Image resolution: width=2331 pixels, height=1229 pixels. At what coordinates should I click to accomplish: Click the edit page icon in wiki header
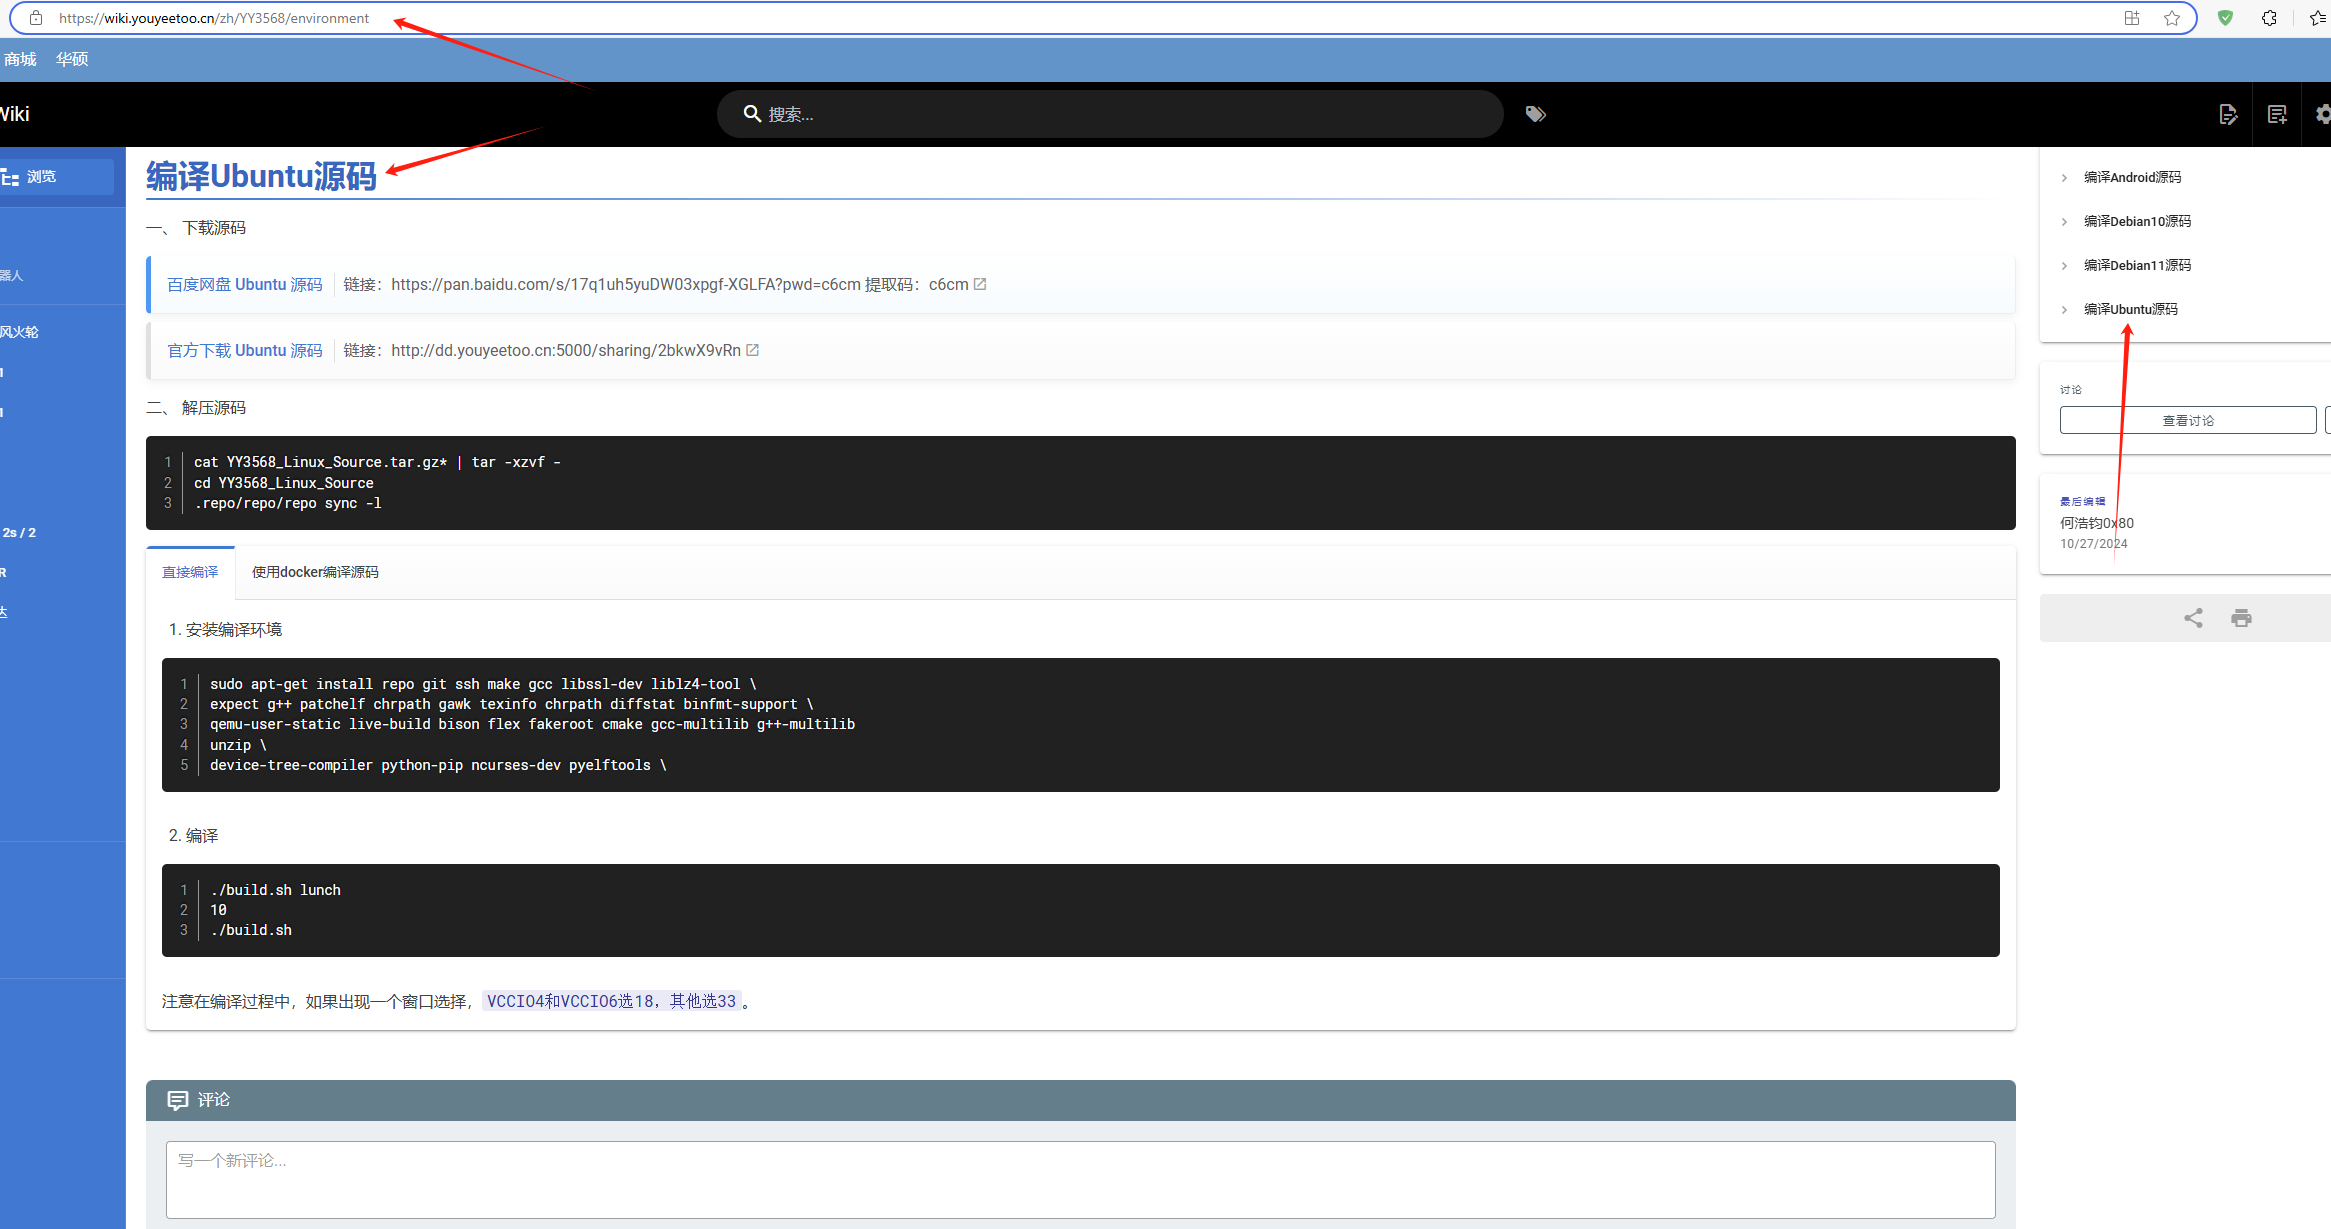tap(2227, 115)
